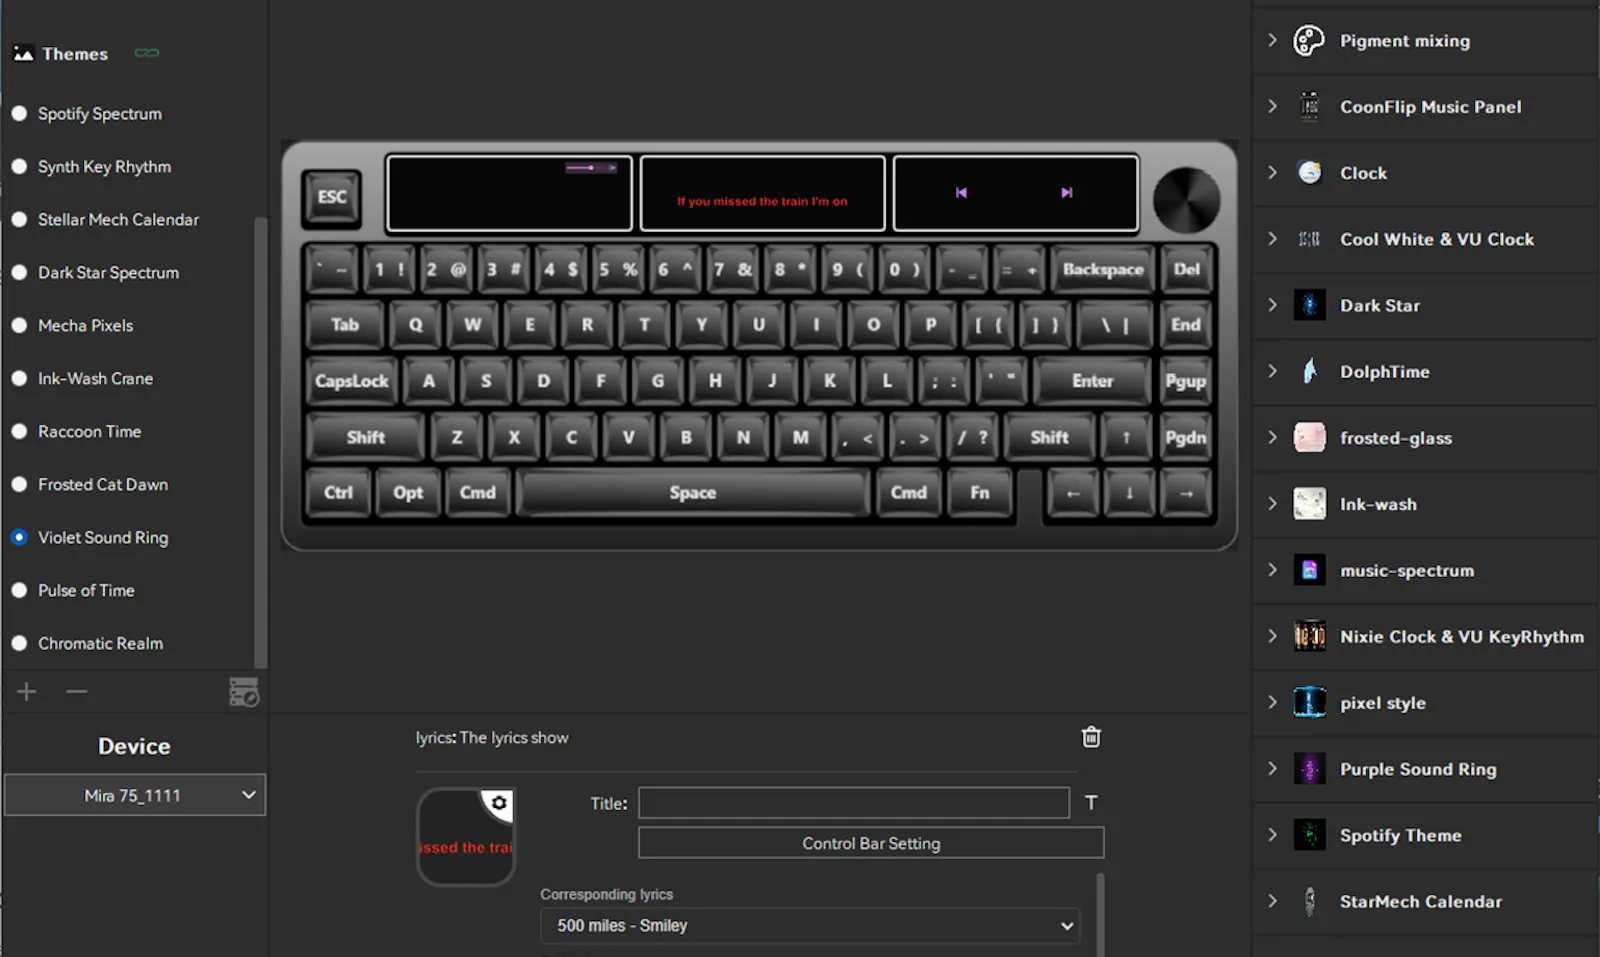Click the Space key on keyboard preview
Viewport: 1600px width, 957px height.
(x=693, y=493)
